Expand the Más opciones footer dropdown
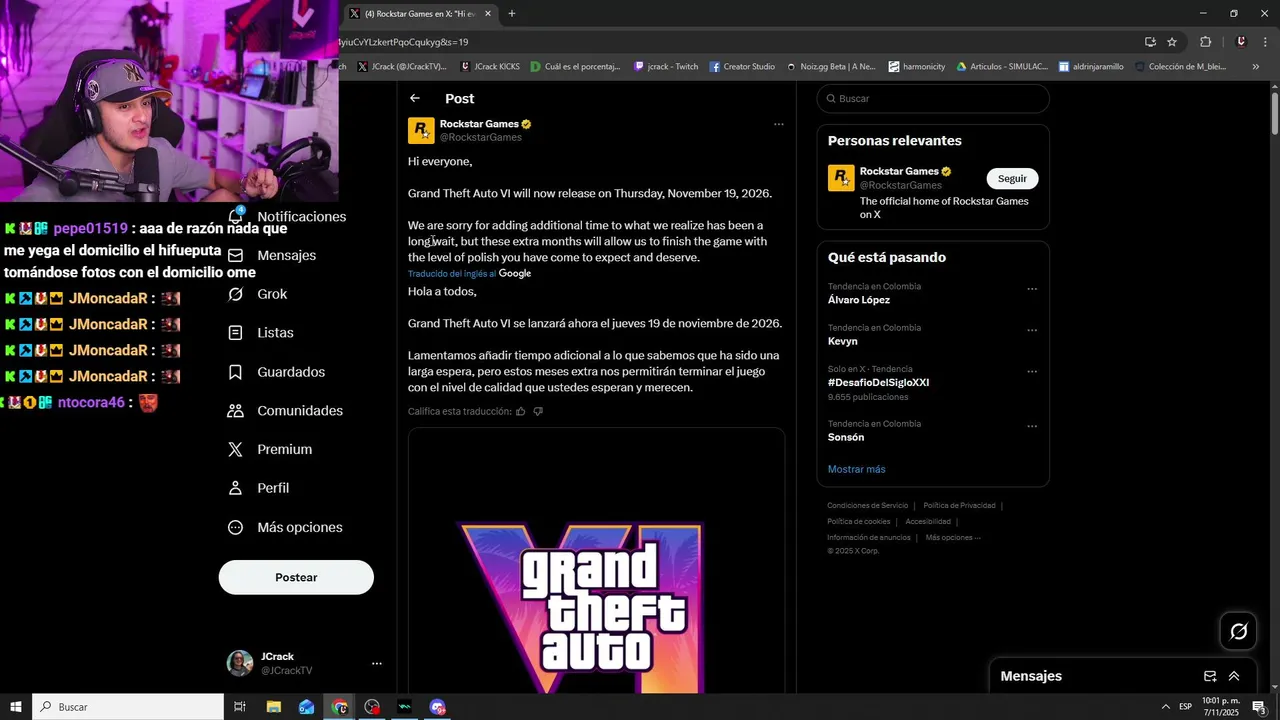The width and height of the screenshot is (1280, 720). [953, 537]
